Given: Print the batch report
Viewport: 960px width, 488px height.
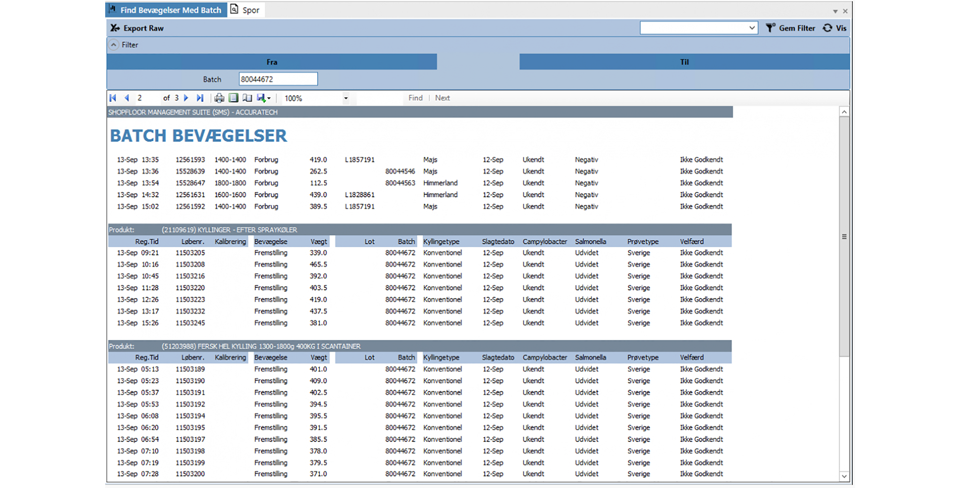Looking at the screenshot, I should (219, 98).
